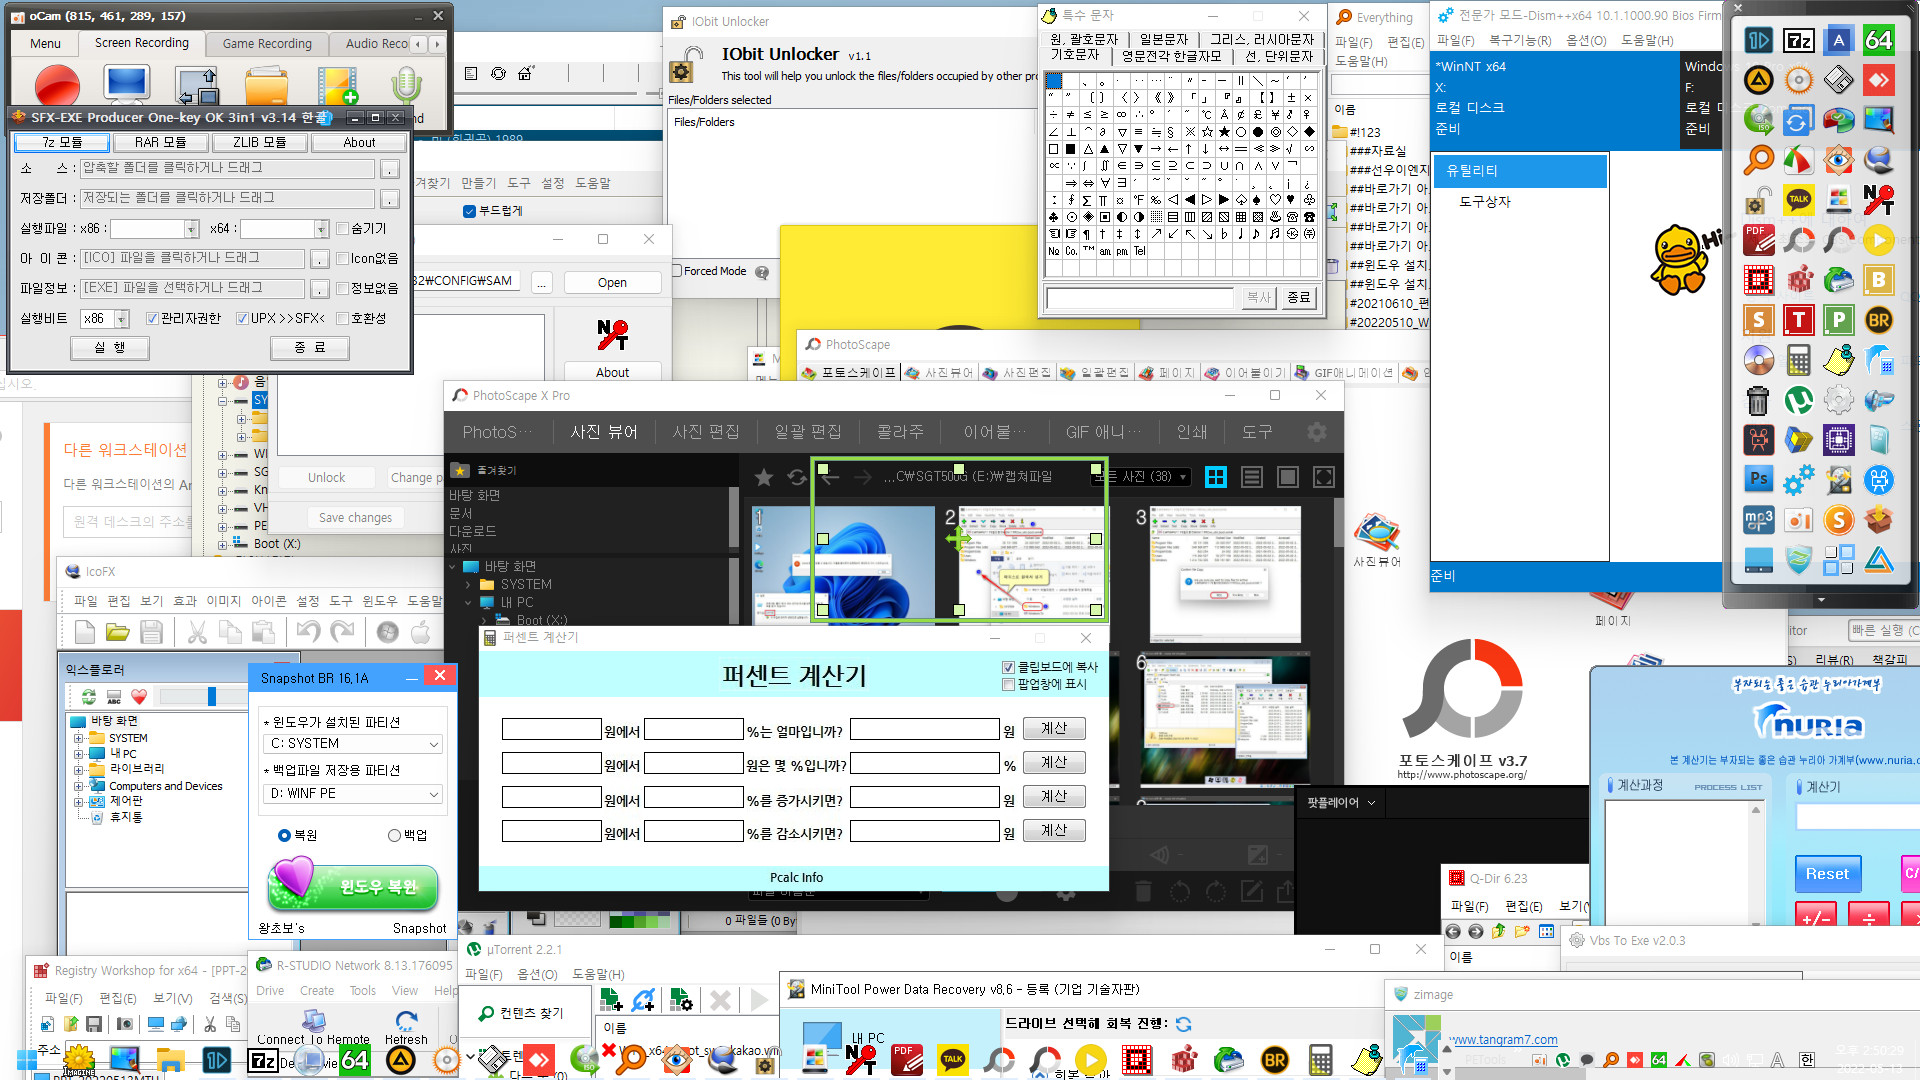Switch PhotoScape X to thumbnail grid view
This screenshot has width=1920, height=1080.
pyautogui.click(x=1216, y=477)
